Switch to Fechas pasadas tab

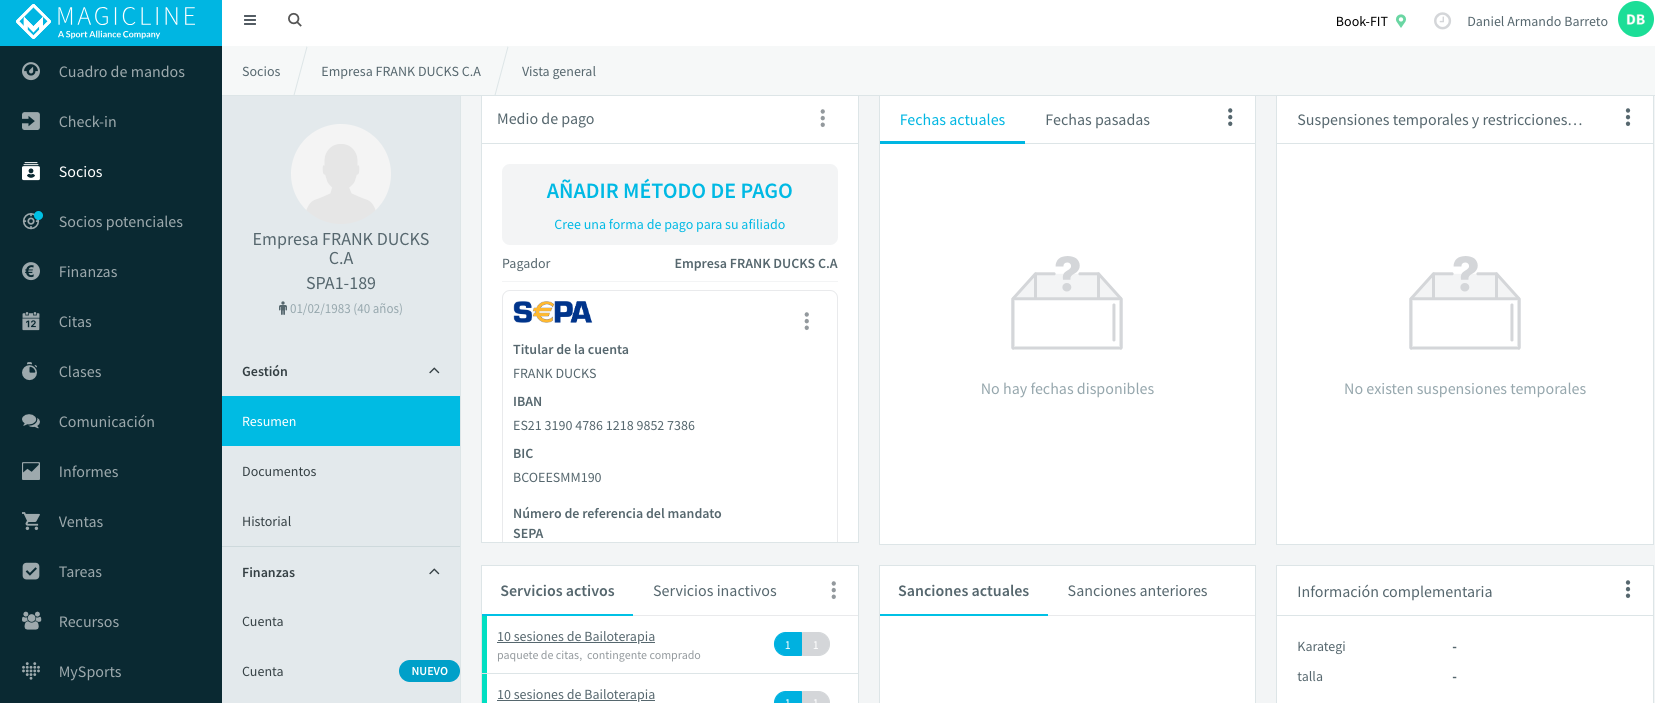point(1097,120)
